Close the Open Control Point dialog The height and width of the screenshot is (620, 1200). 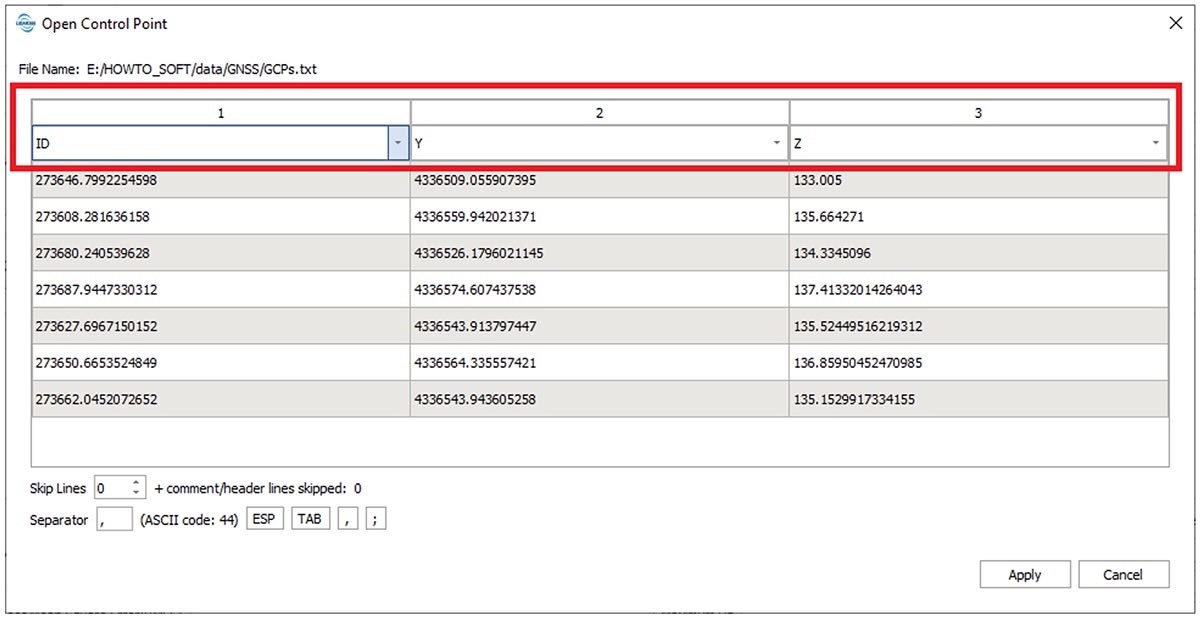(x=1176, y=23)
